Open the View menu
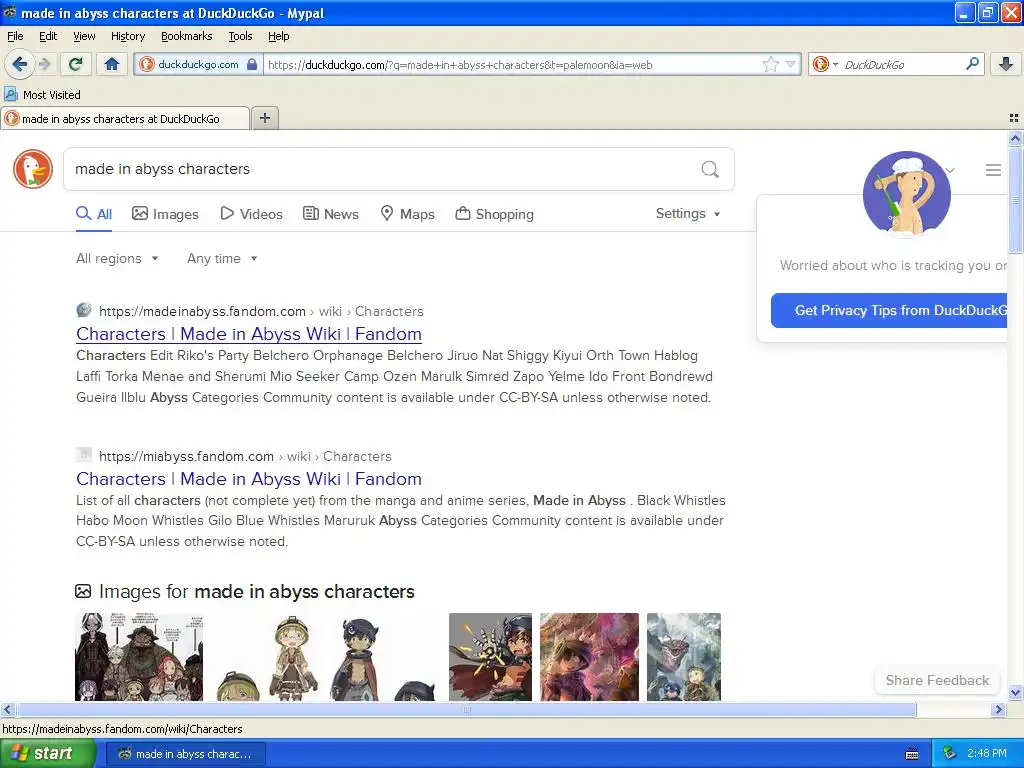Image resolution: width=1024 pixels, height=768 pixels. (84, 36)
